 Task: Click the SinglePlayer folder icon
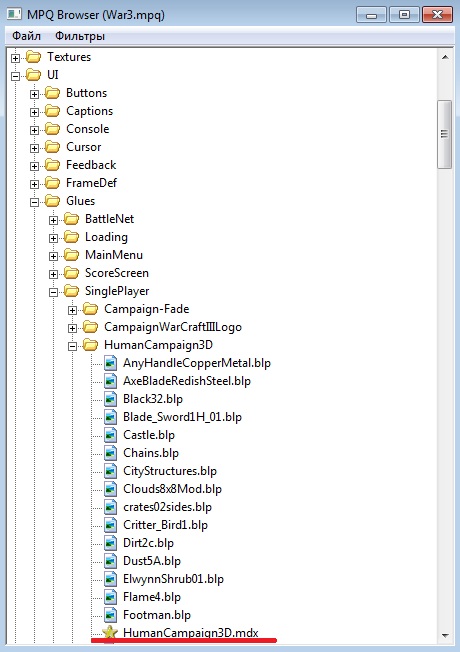(72, 291)
